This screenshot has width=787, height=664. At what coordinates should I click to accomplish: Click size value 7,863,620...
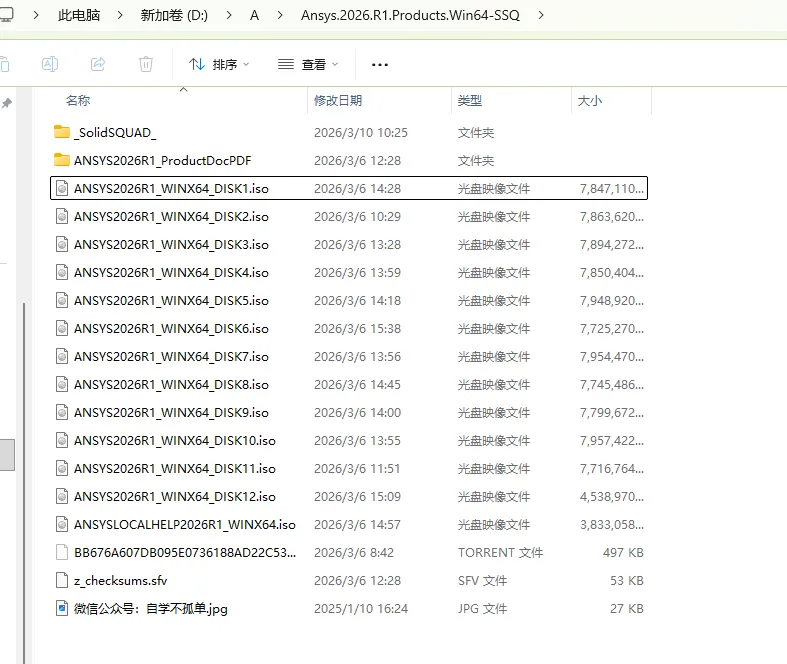click(x=612, y=217)
